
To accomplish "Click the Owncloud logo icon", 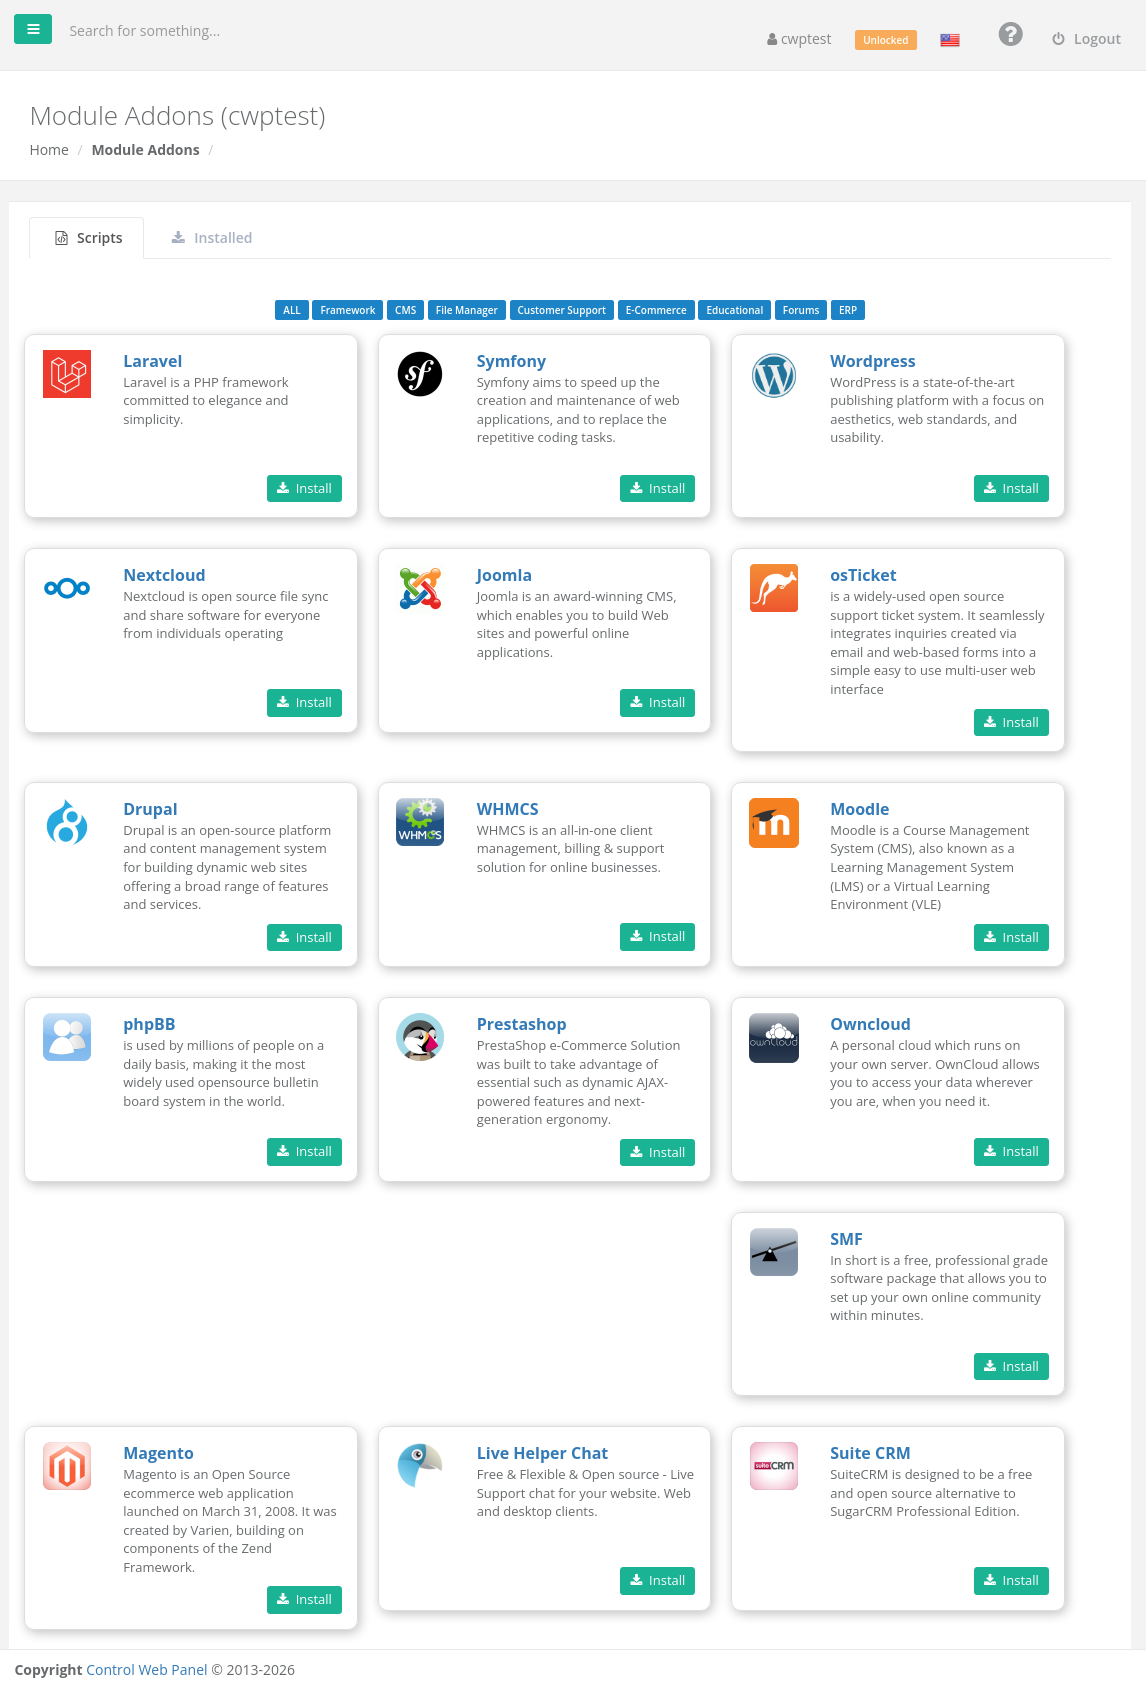I will tap(774, 1037).
